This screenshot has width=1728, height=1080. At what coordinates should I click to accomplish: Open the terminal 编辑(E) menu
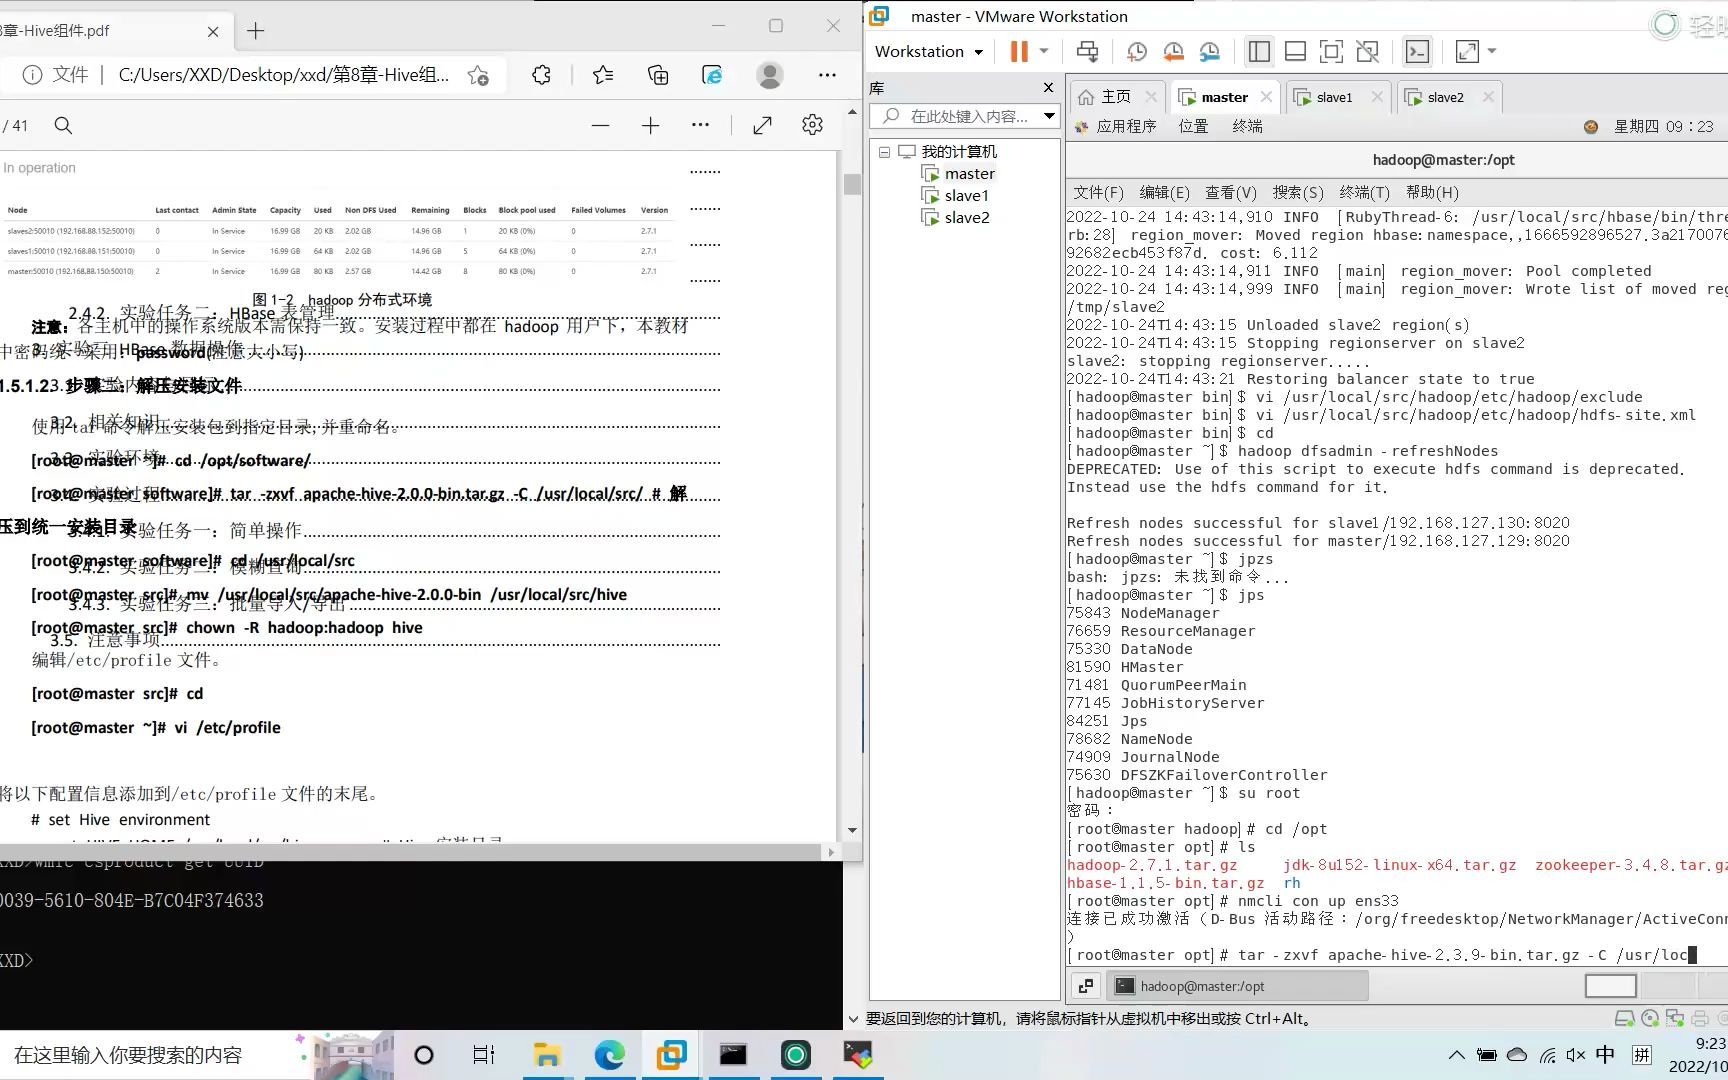coord(1164,192)
